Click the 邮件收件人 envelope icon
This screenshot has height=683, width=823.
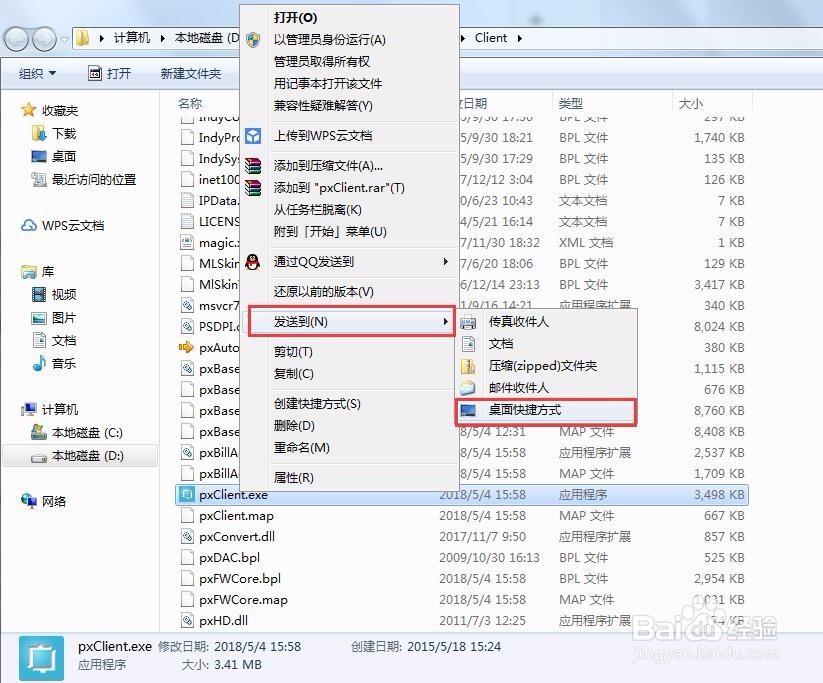467,388
